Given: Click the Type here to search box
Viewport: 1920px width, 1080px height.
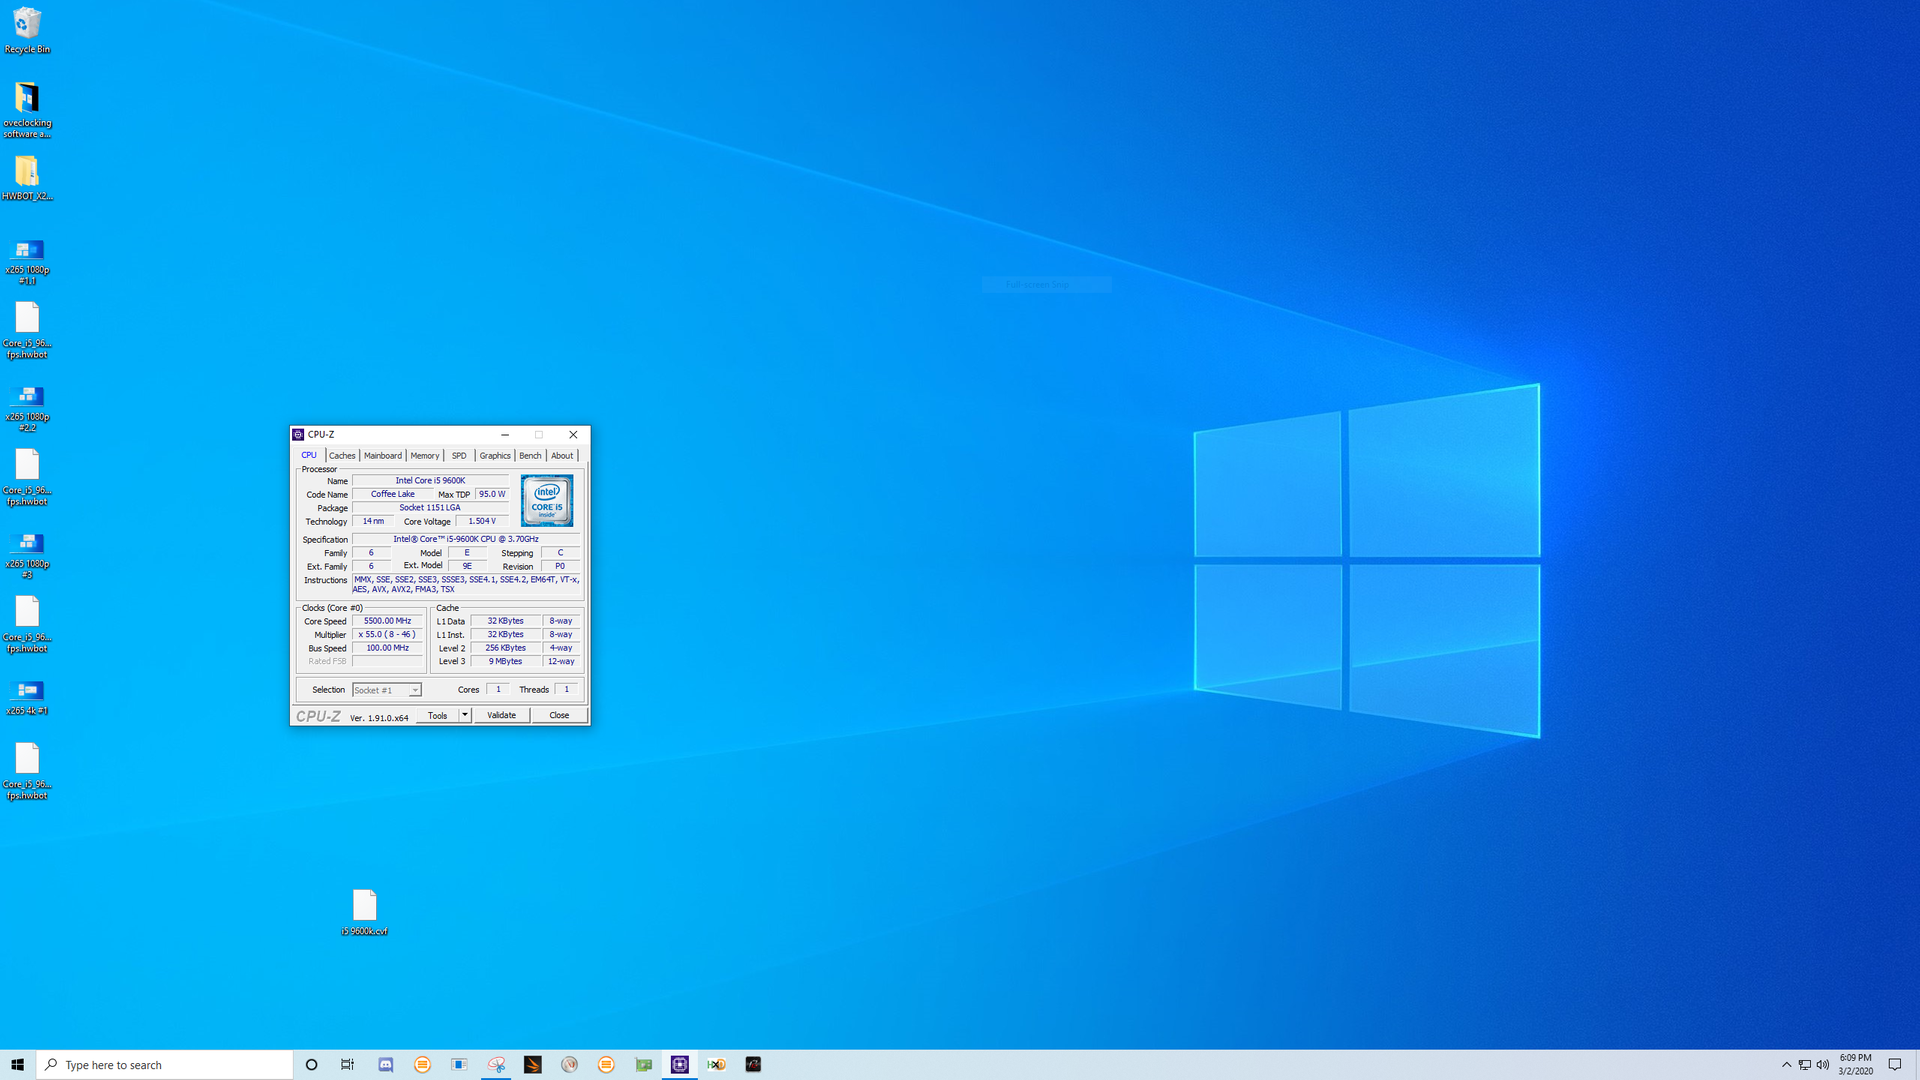Looking at the screenshot, I should point(165,1065).
